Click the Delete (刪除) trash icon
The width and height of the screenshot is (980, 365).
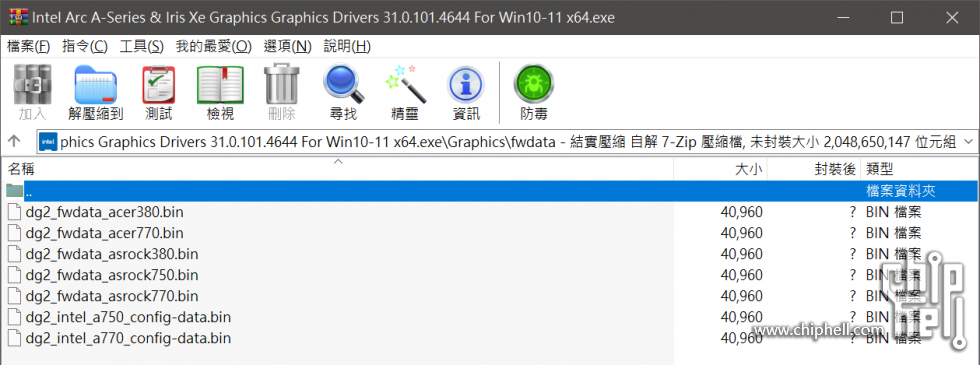(282, 84)
